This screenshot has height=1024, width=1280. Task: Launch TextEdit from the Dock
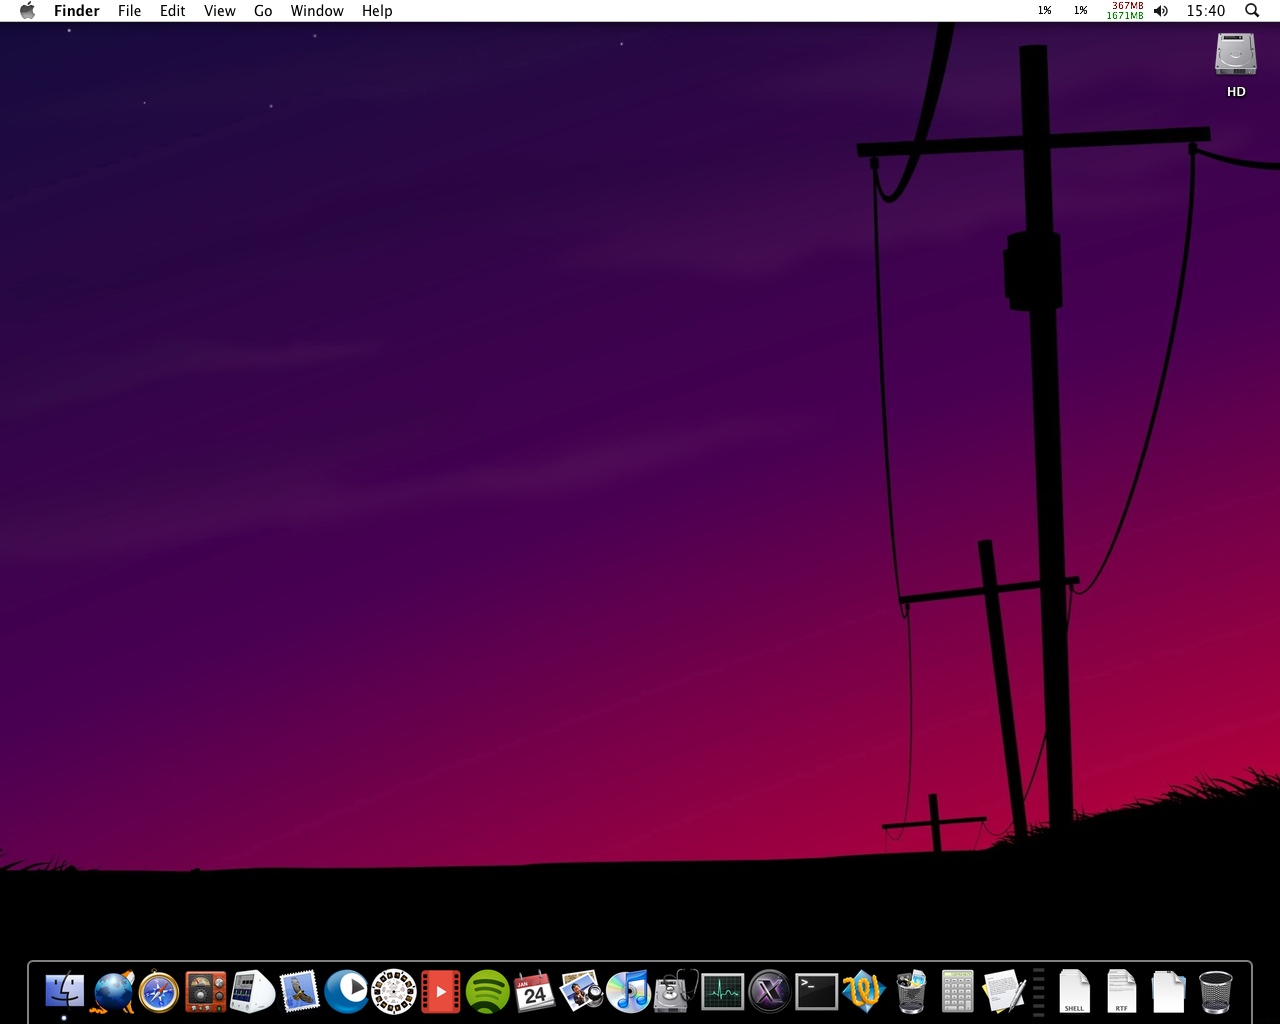1004,992
